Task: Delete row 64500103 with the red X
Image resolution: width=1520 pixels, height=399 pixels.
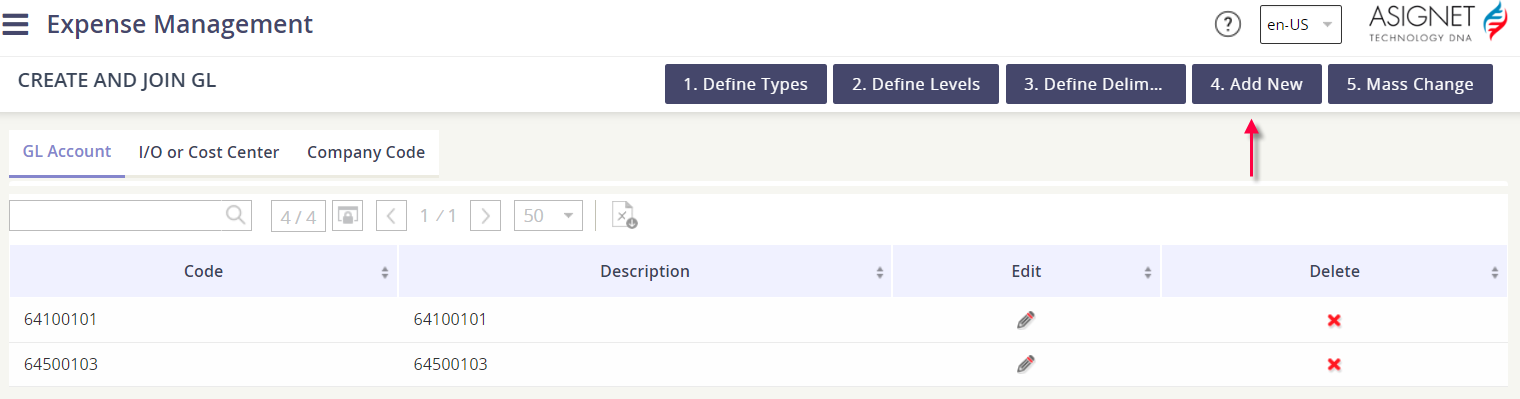Action: [1334, 365]
